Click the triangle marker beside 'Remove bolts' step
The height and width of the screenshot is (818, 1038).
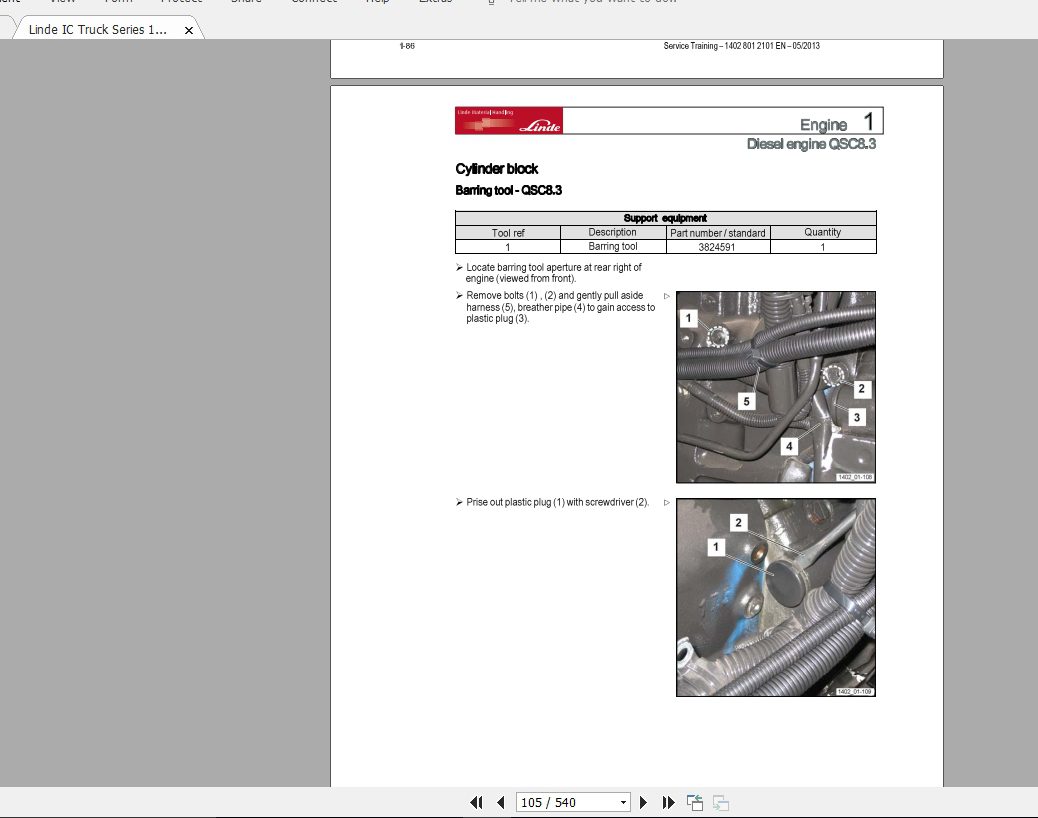[x=667, y=296]
